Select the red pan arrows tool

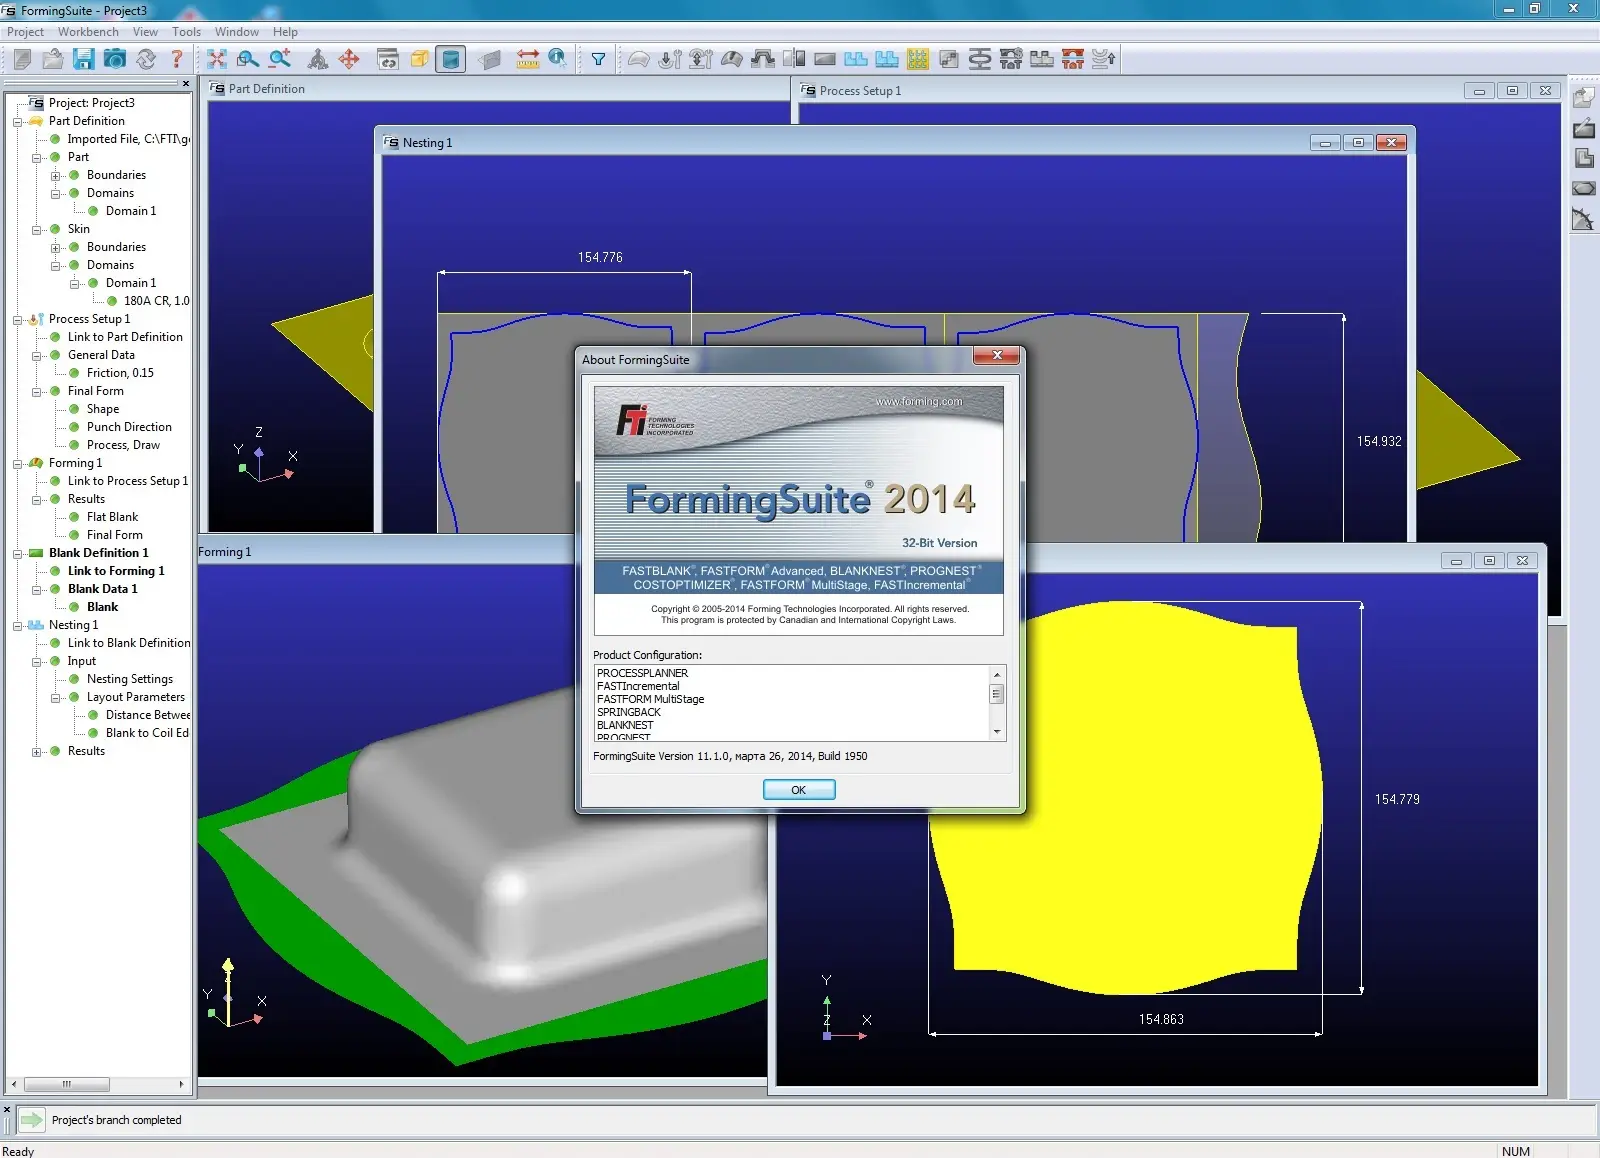pos(349,59)
